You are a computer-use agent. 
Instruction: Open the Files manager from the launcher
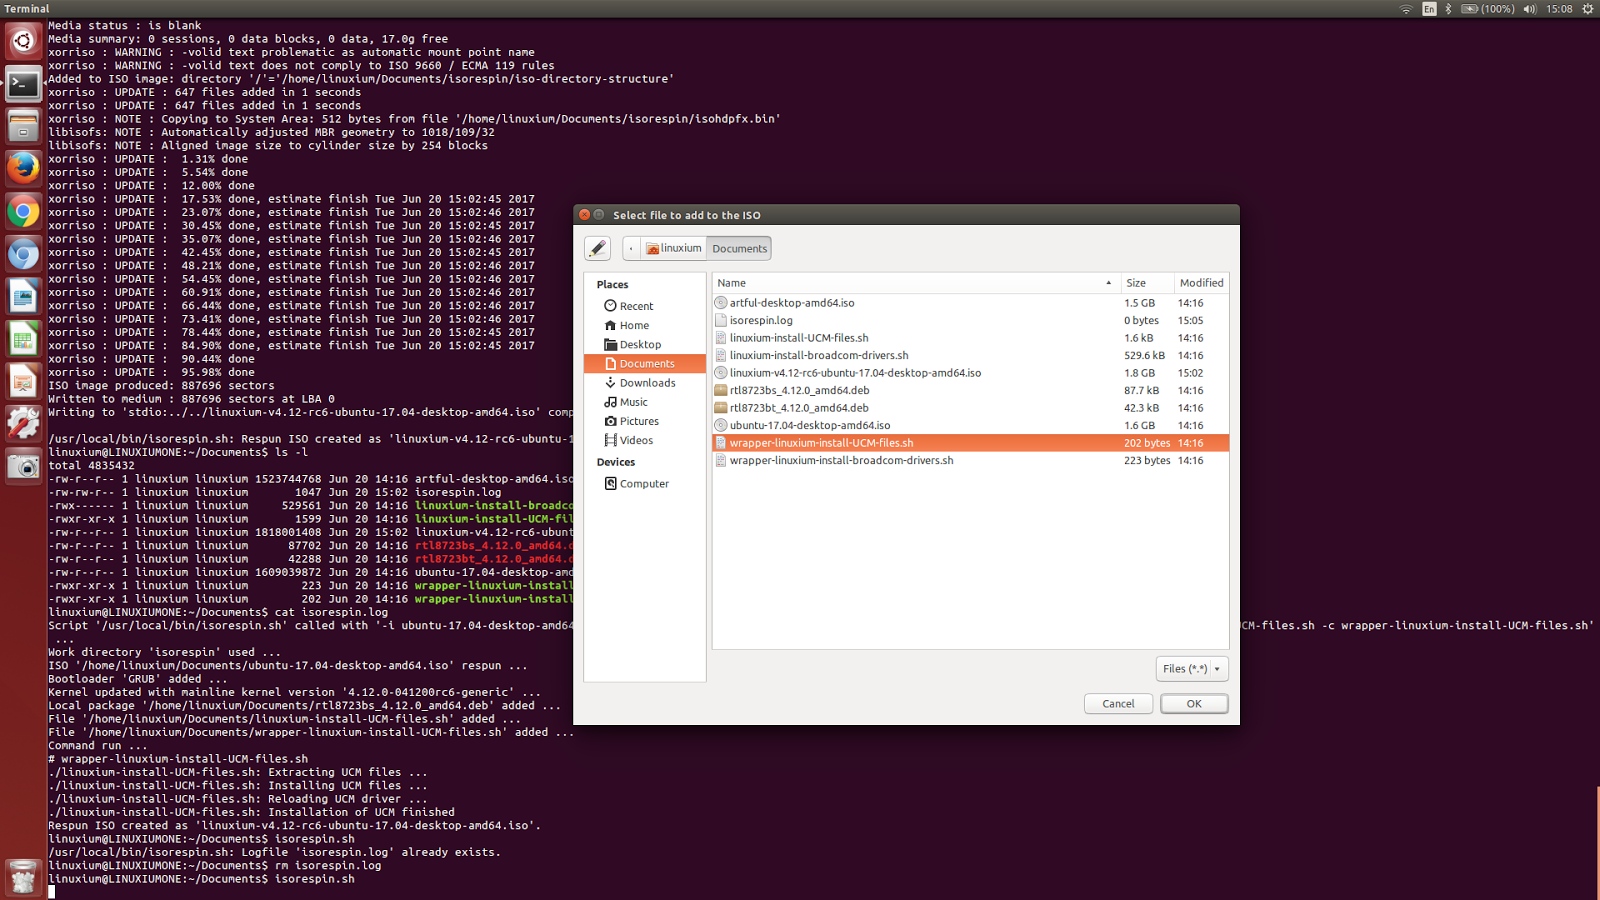[x=23, y=126]
